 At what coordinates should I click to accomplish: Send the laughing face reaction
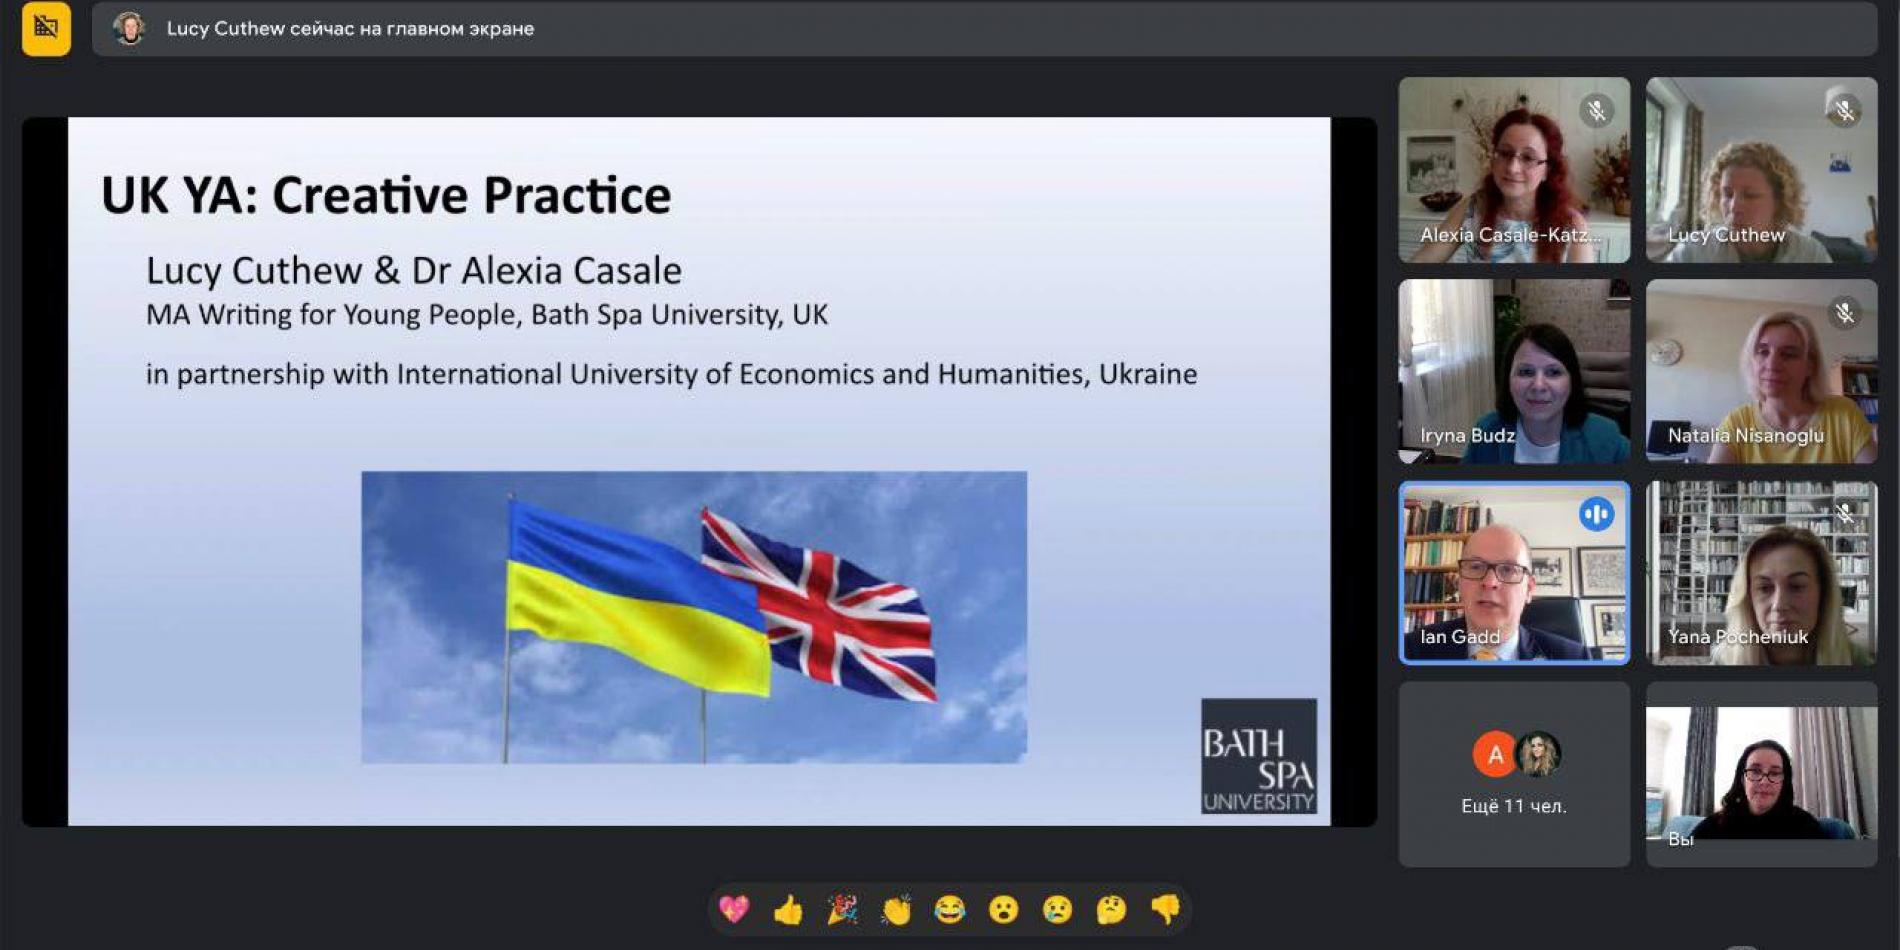tap(950, 909)
